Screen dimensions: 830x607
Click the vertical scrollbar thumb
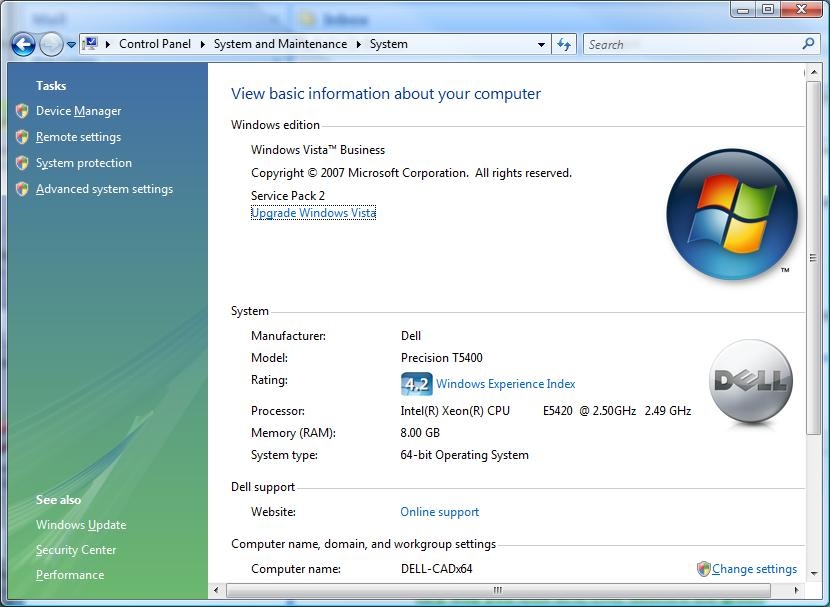(813, 258)
